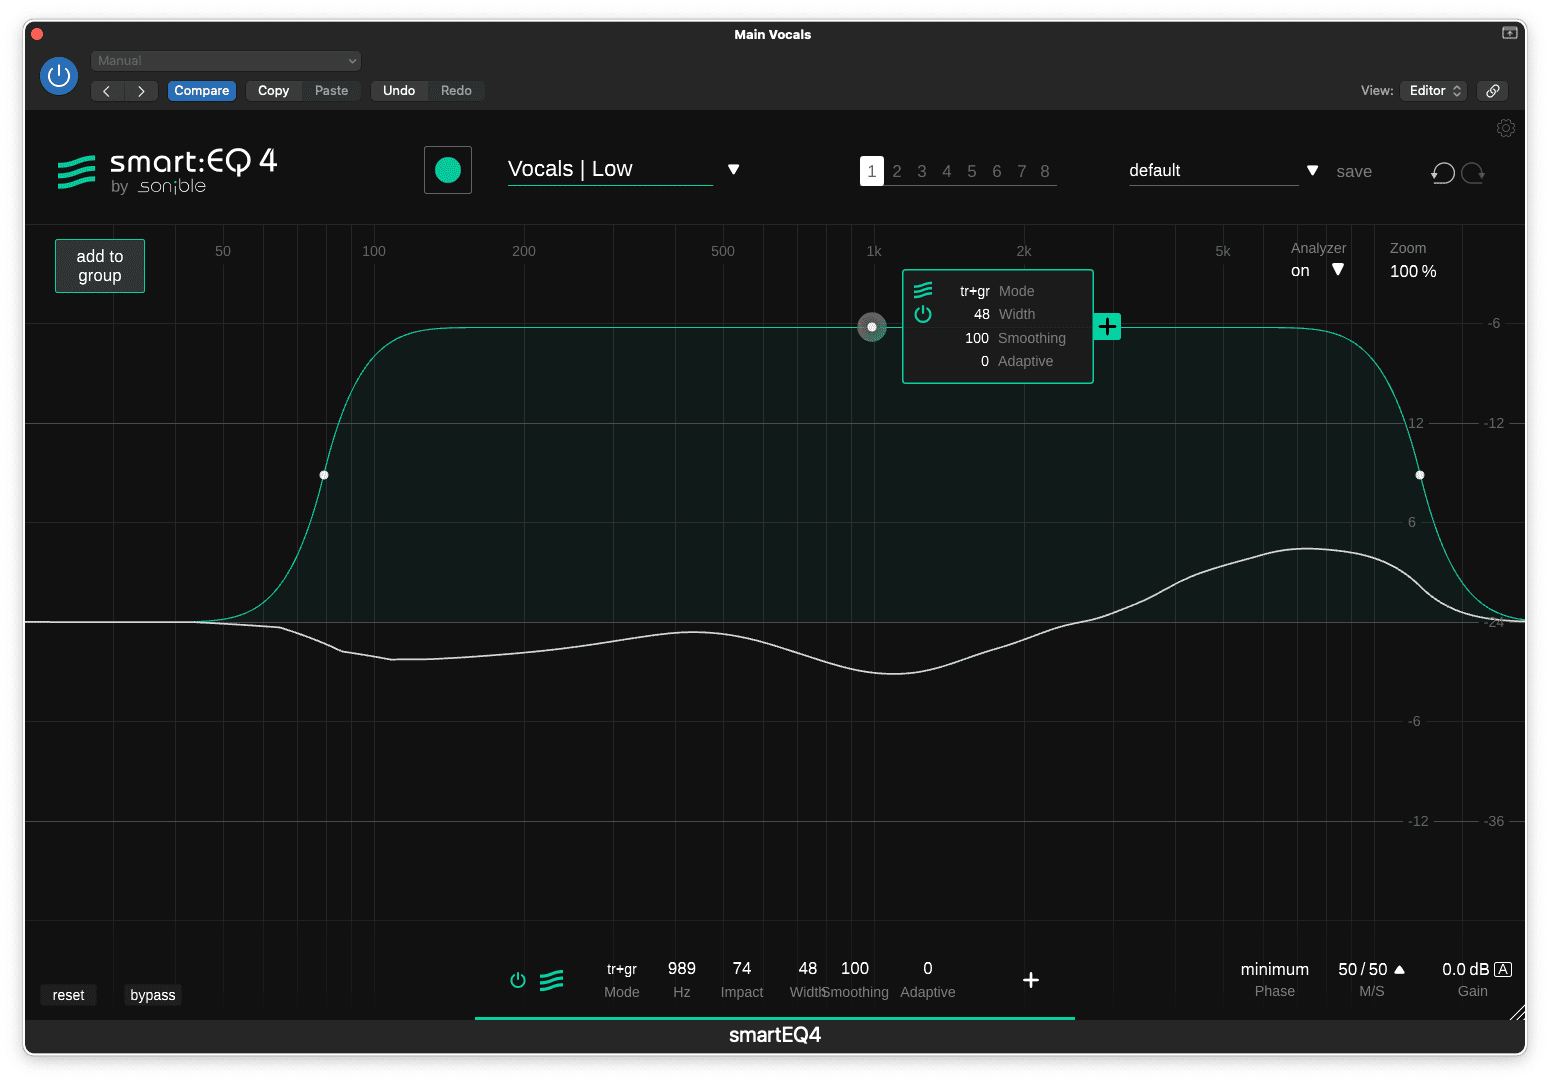Click Redo in the header
The height and width of the screenshot is (1083, 1550).
tap(456, 91)
